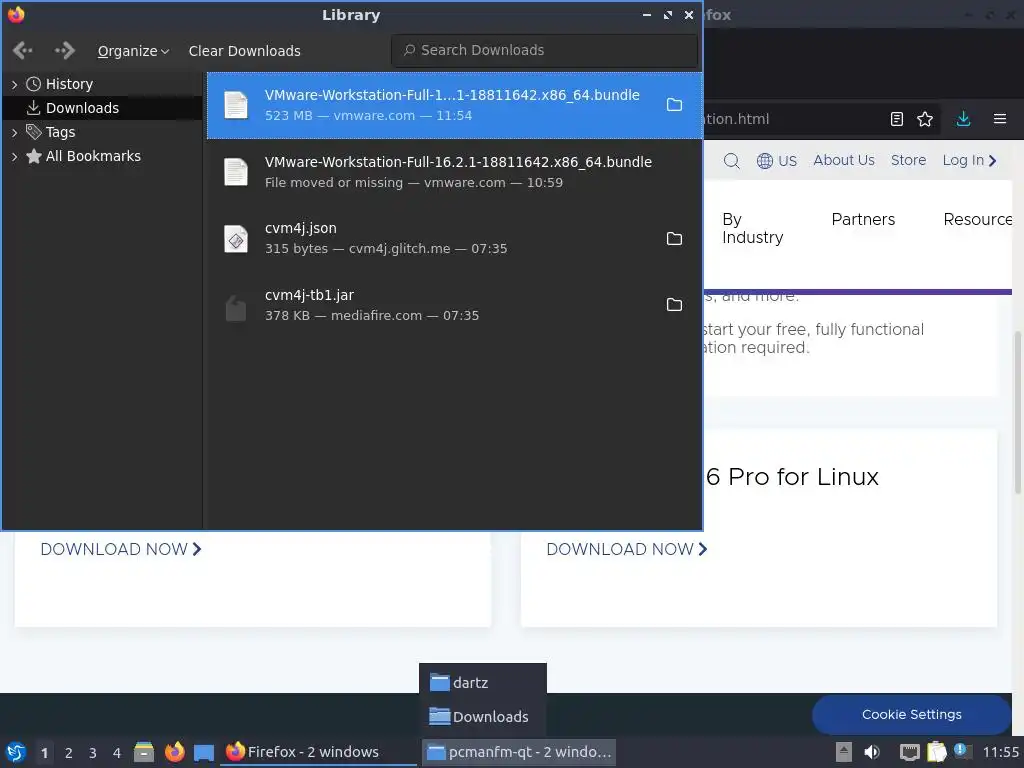
Task: Select dartz window in taskbar popup
Action: [483, 683]
